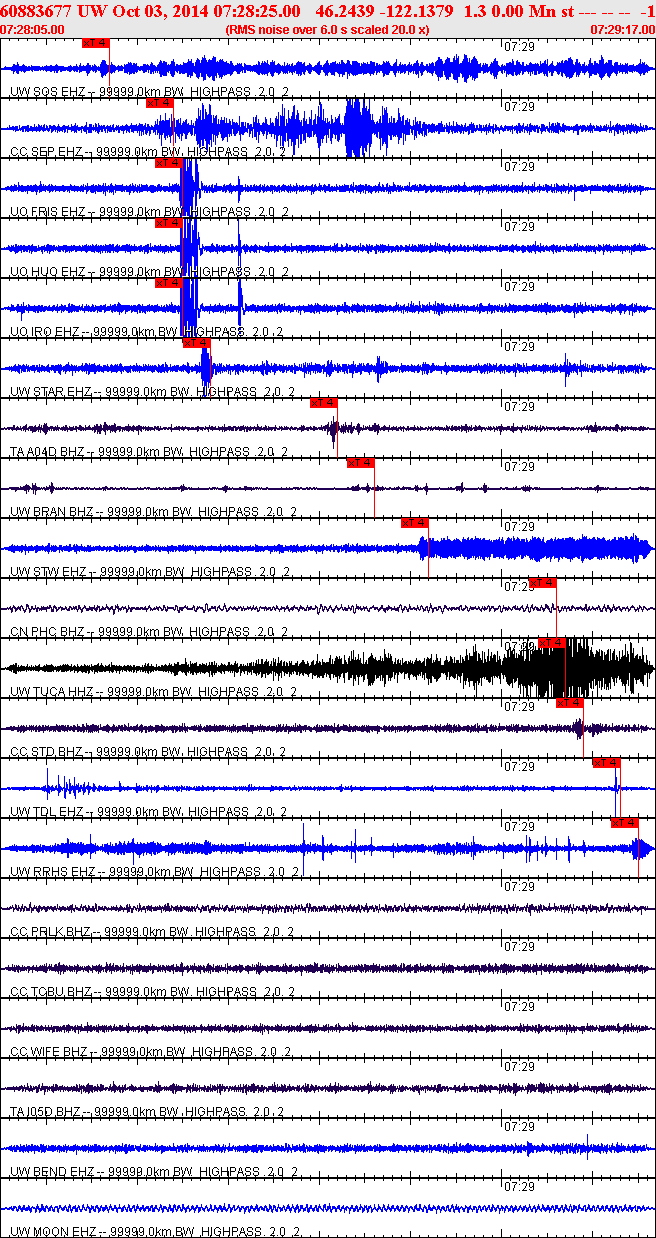The height and width of the screenshot is (1238, 656).
Task: Click the red pick flag on UW TUCA trace
Action: 552,643
